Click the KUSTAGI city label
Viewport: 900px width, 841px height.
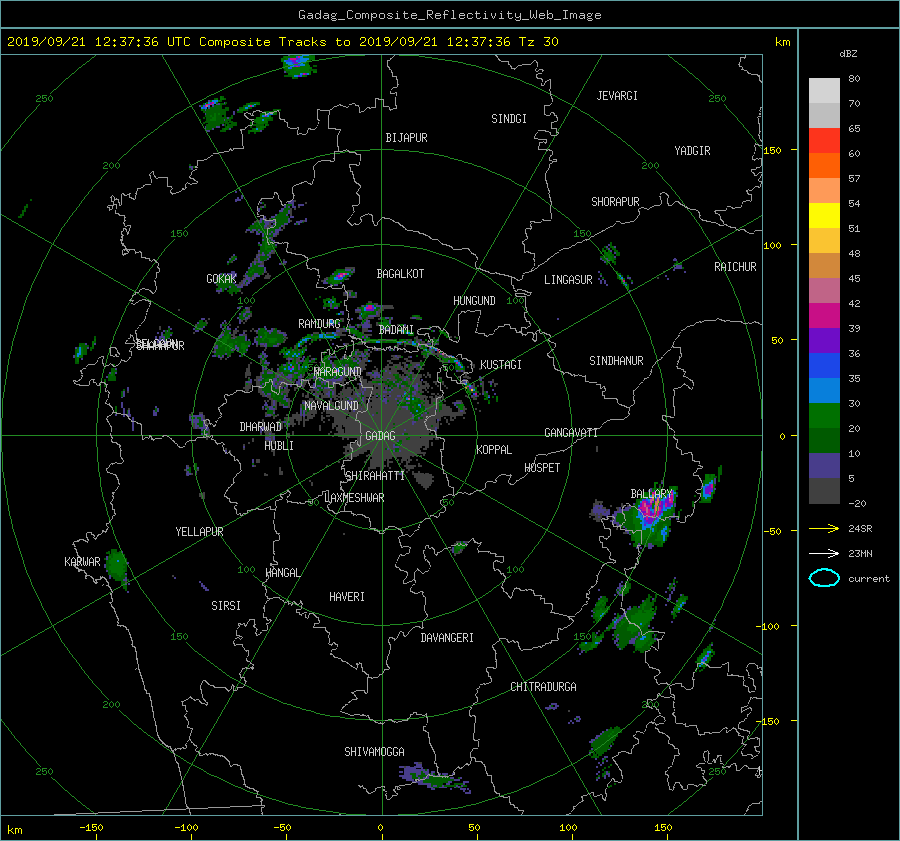(501, 365)
